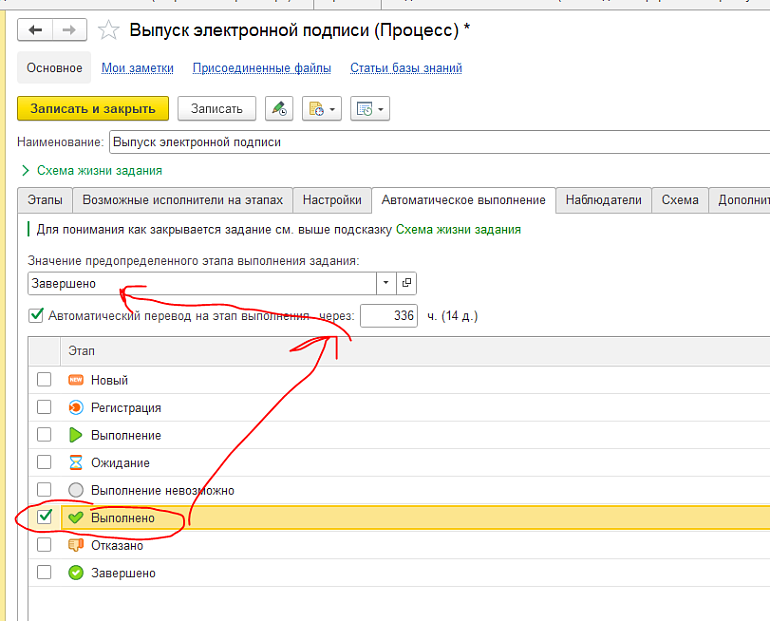Click the green play icon for Выполнение
The image size is (770, 621).
75,435
